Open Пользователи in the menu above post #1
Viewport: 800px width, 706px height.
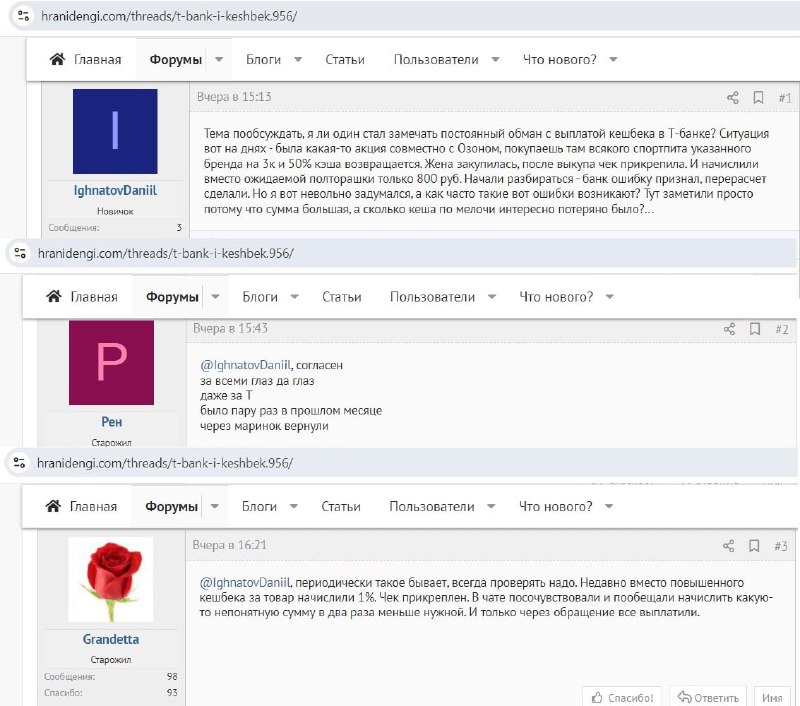click(436, 60)
